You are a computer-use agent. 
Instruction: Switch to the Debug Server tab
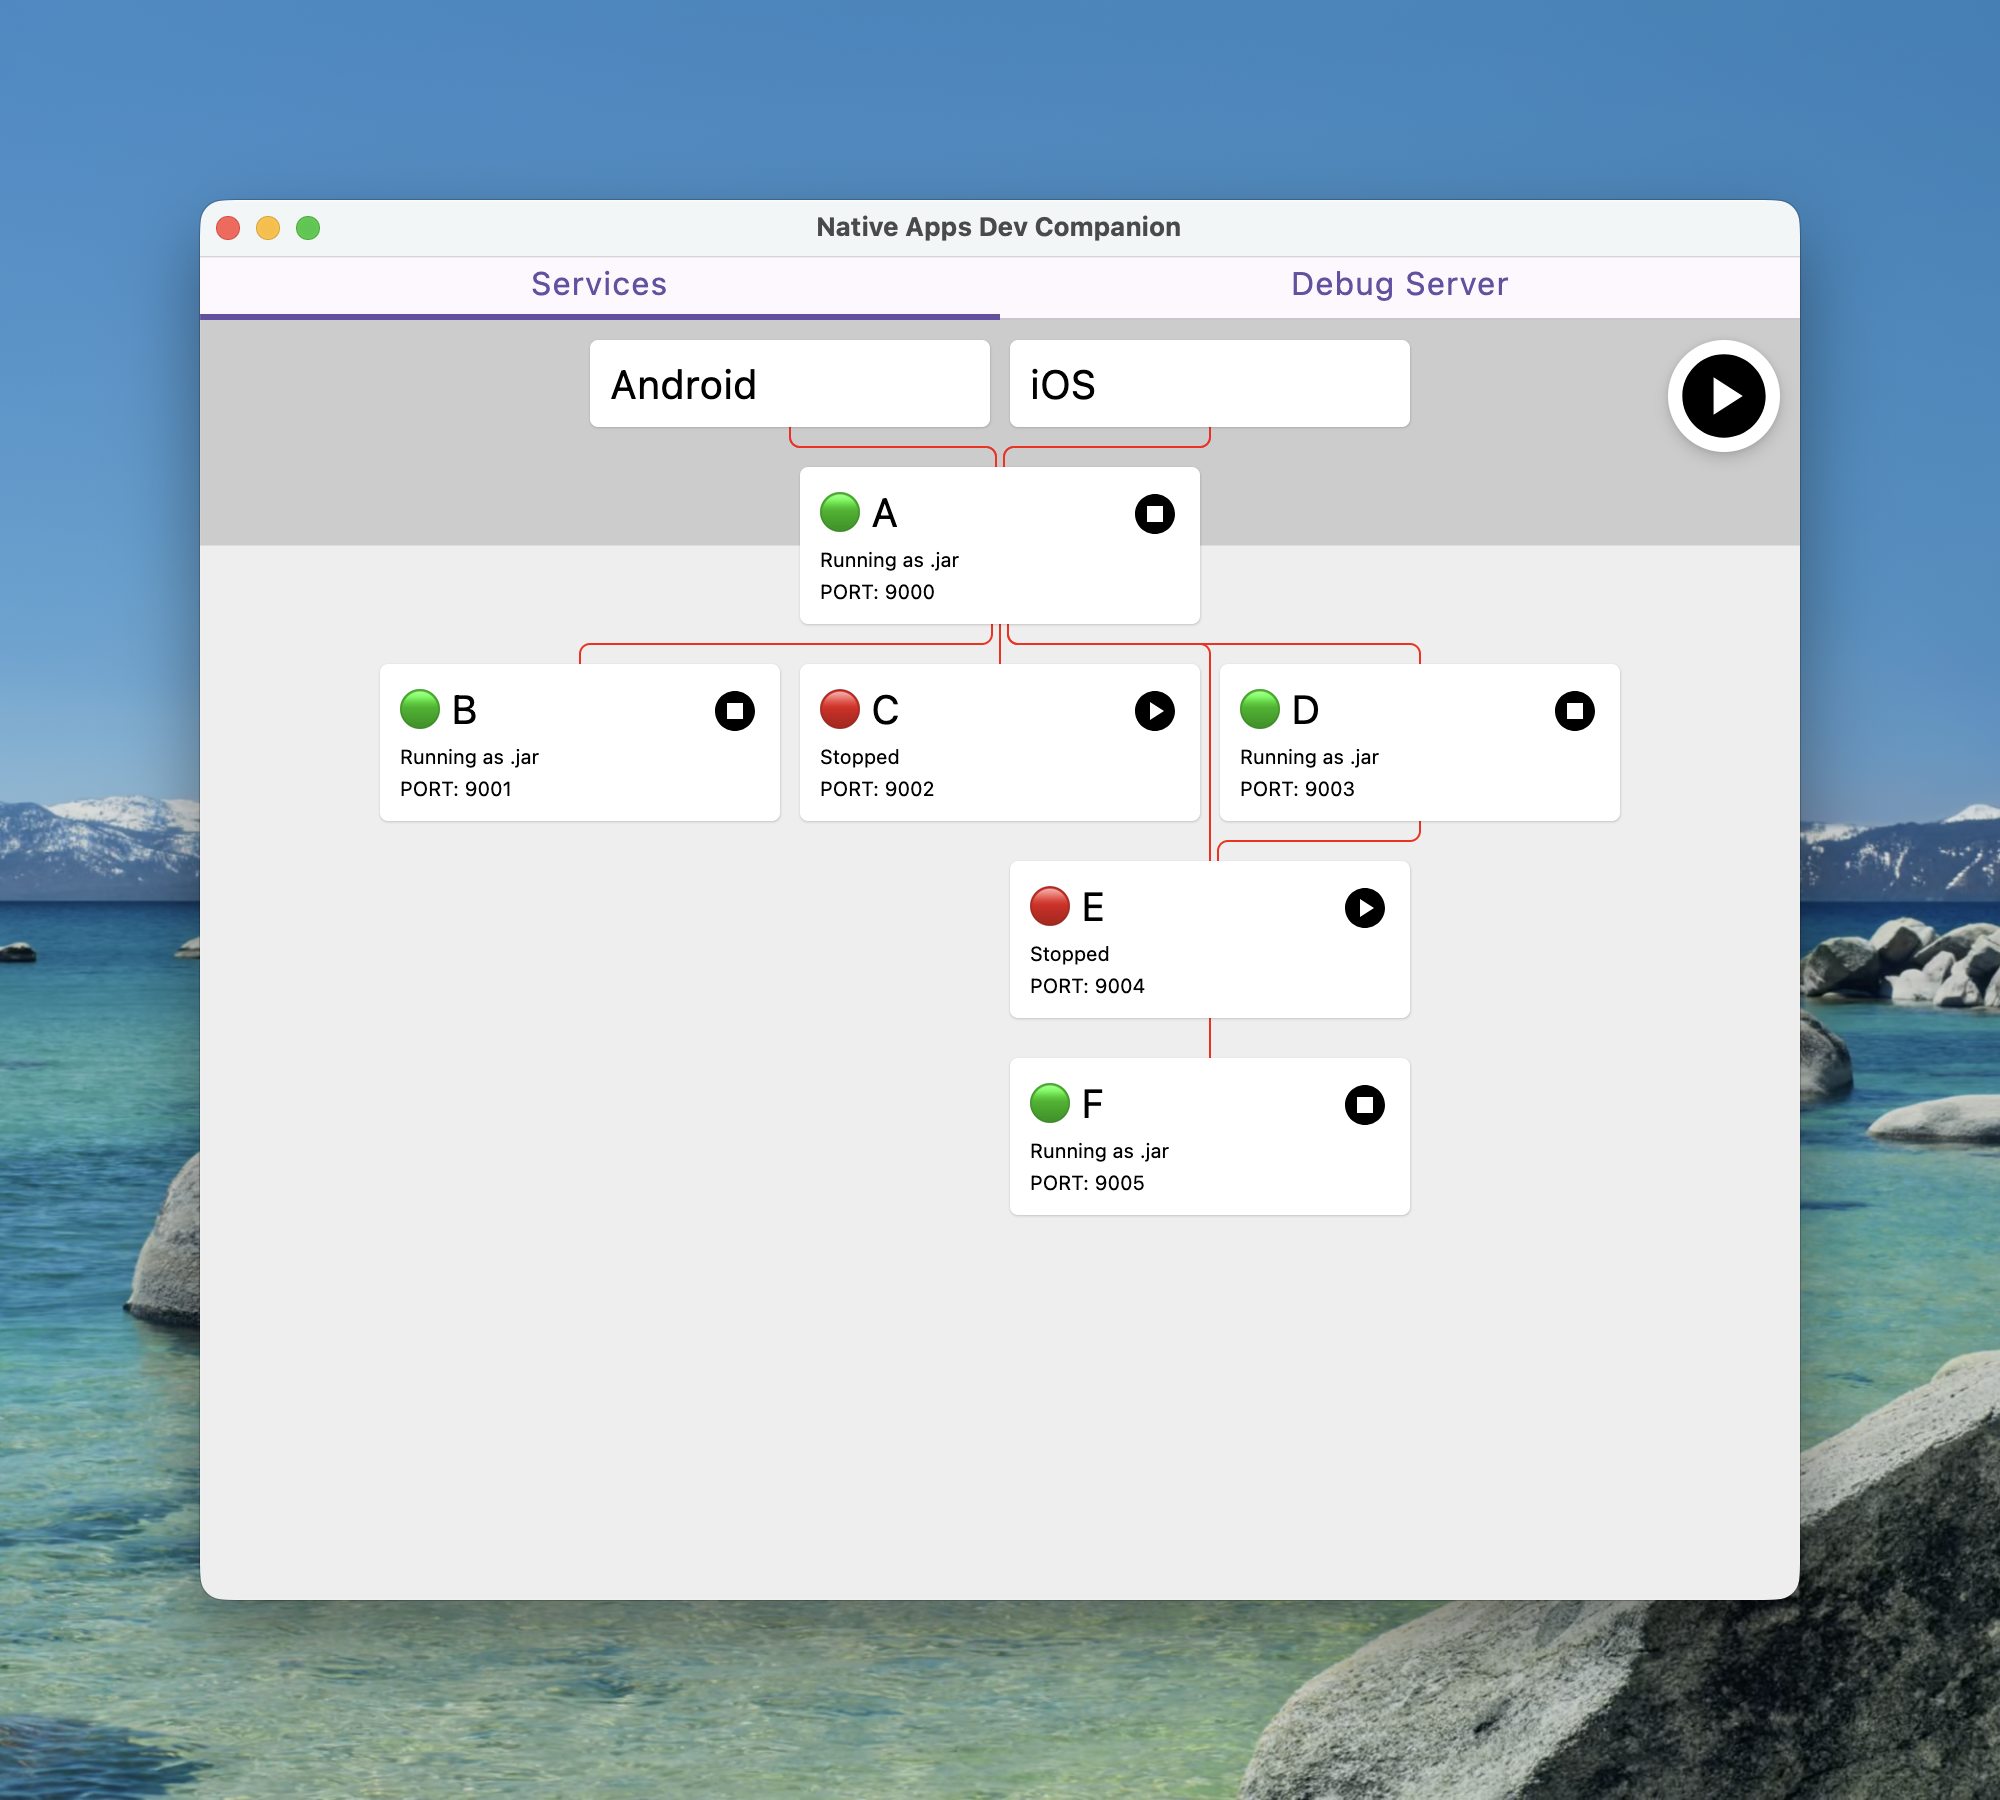[x=1399, y=285]
